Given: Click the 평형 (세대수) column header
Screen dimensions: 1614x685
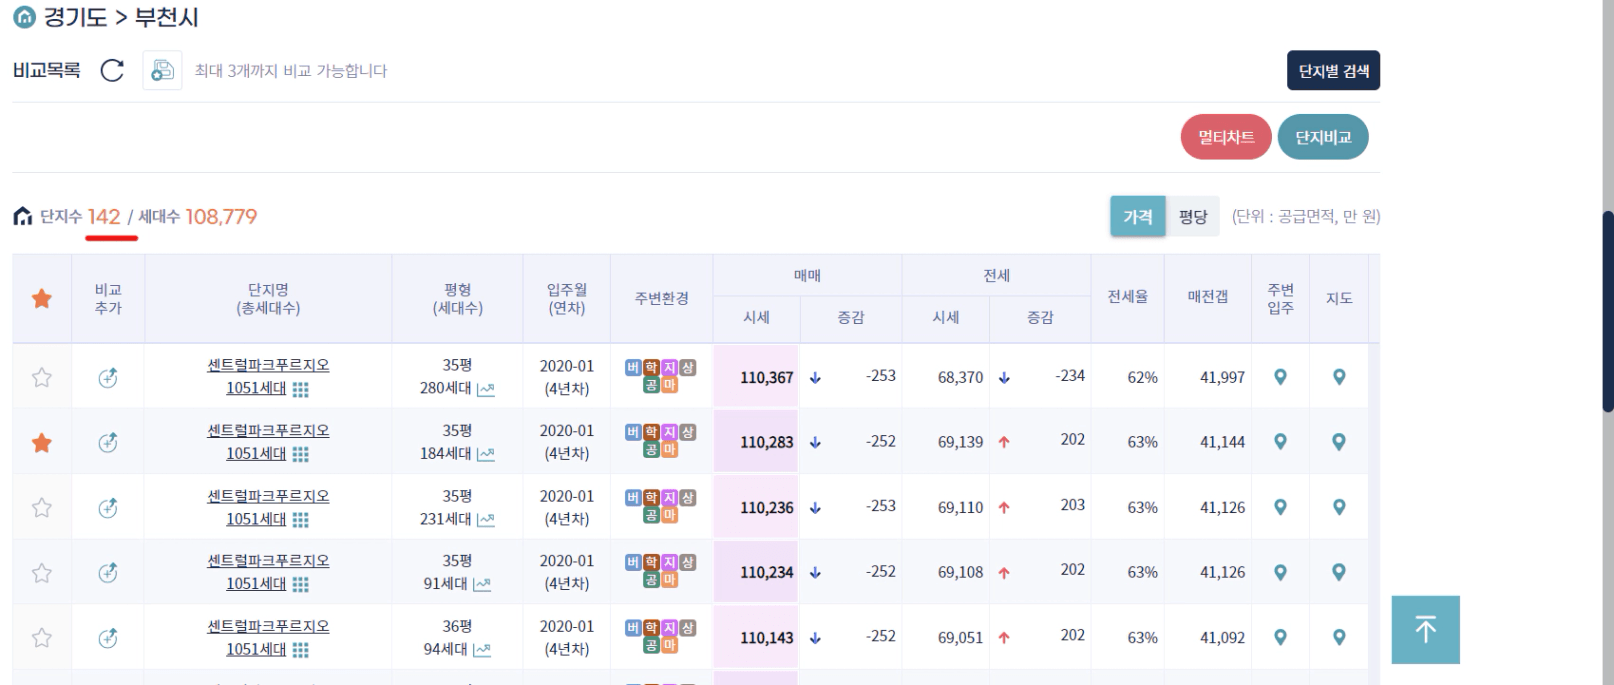Looking at the screenshot, I should [457, 298].
